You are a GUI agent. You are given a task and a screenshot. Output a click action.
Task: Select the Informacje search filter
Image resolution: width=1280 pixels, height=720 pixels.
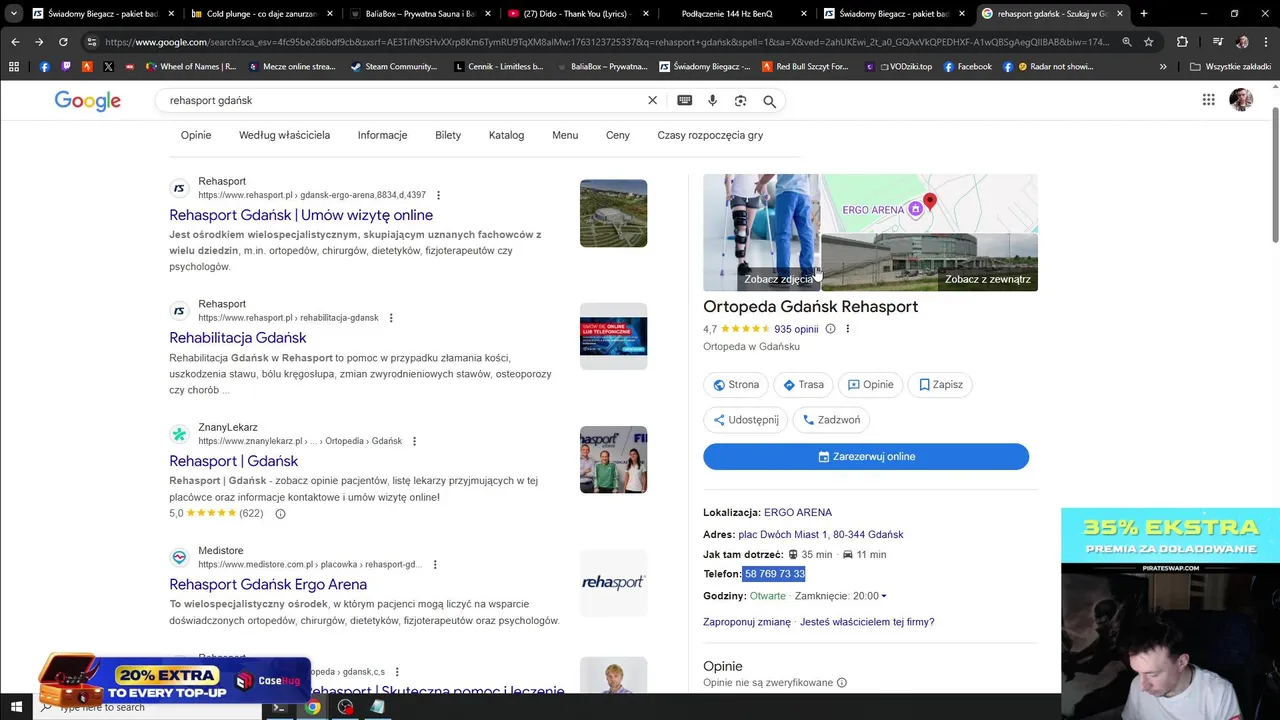pyautogui.click(x=382, y=135)
